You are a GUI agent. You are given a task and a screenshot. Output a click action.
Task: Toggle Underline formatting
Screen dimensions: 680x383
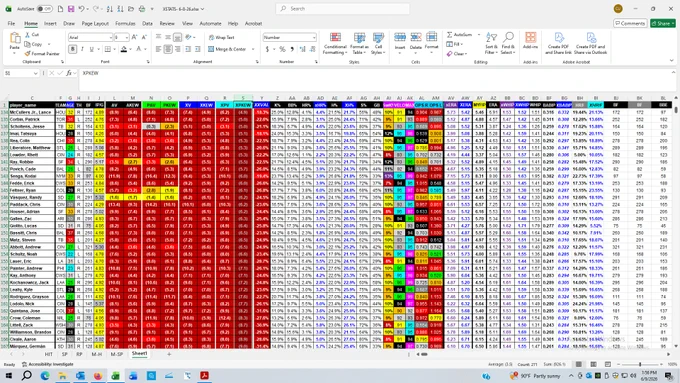tap(92, 49)
